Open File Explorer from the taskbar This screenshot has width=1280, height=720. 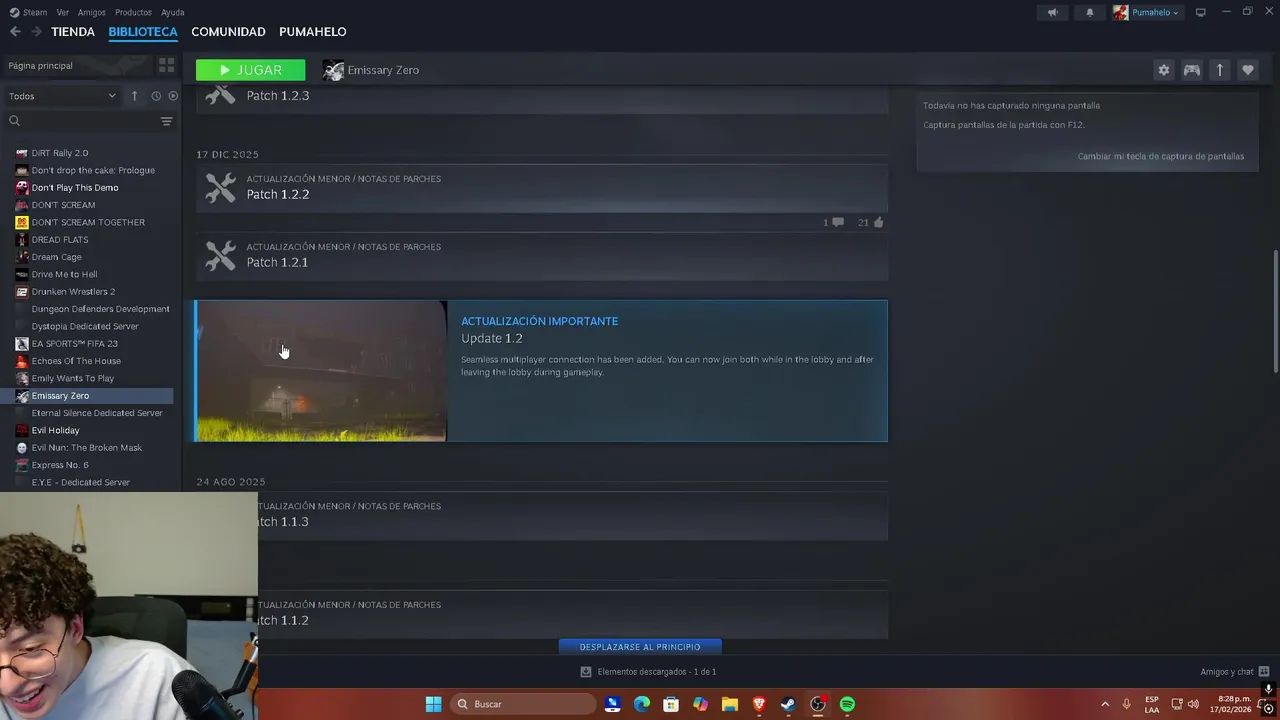click(x=730, y=704)
